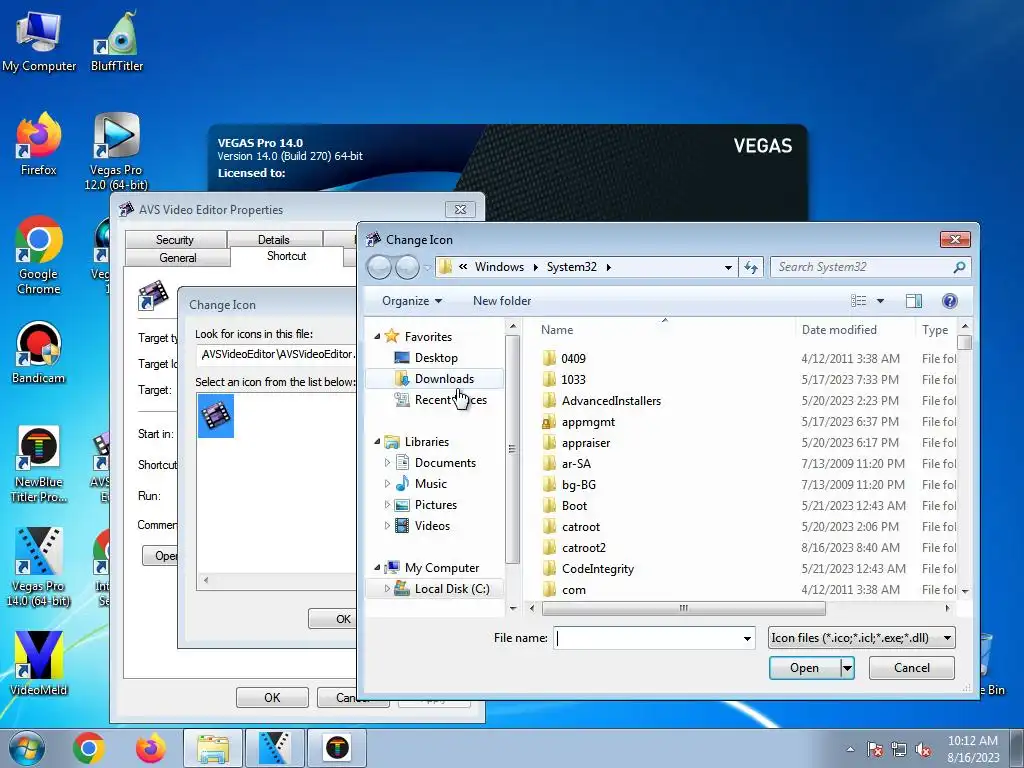Click OK in the small Change Icon dialog
Image resolution: width=1024 pixels, height=768 pixels.
pos(333,619)
